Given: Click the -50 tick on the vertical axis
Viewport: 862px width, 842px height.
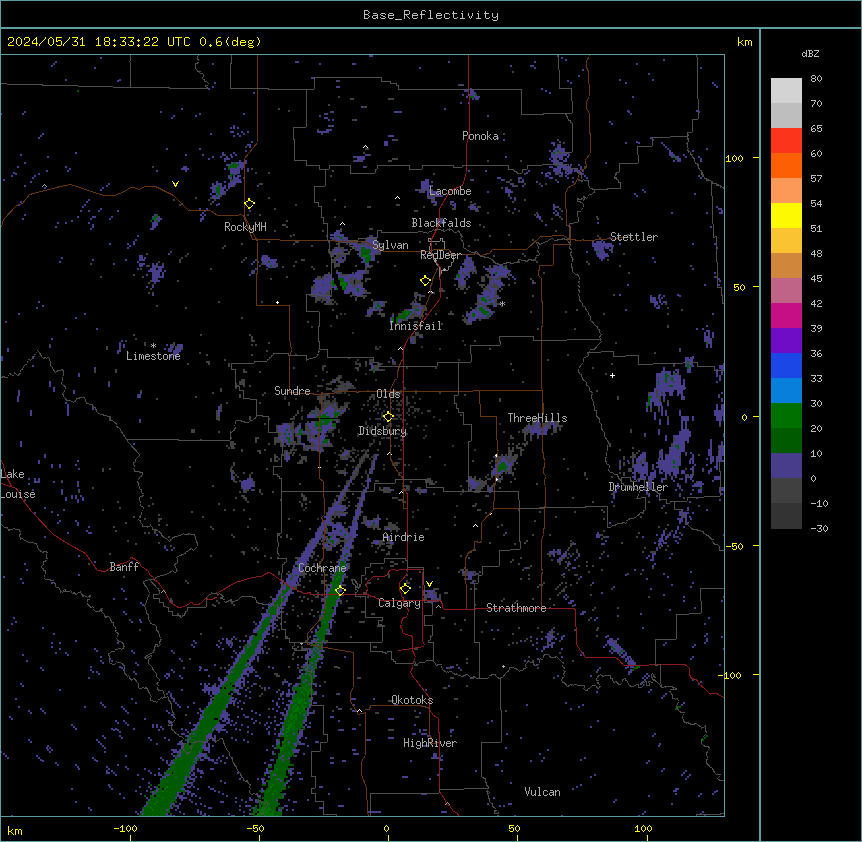Looking at the screenshot, I should pos(734,546).
